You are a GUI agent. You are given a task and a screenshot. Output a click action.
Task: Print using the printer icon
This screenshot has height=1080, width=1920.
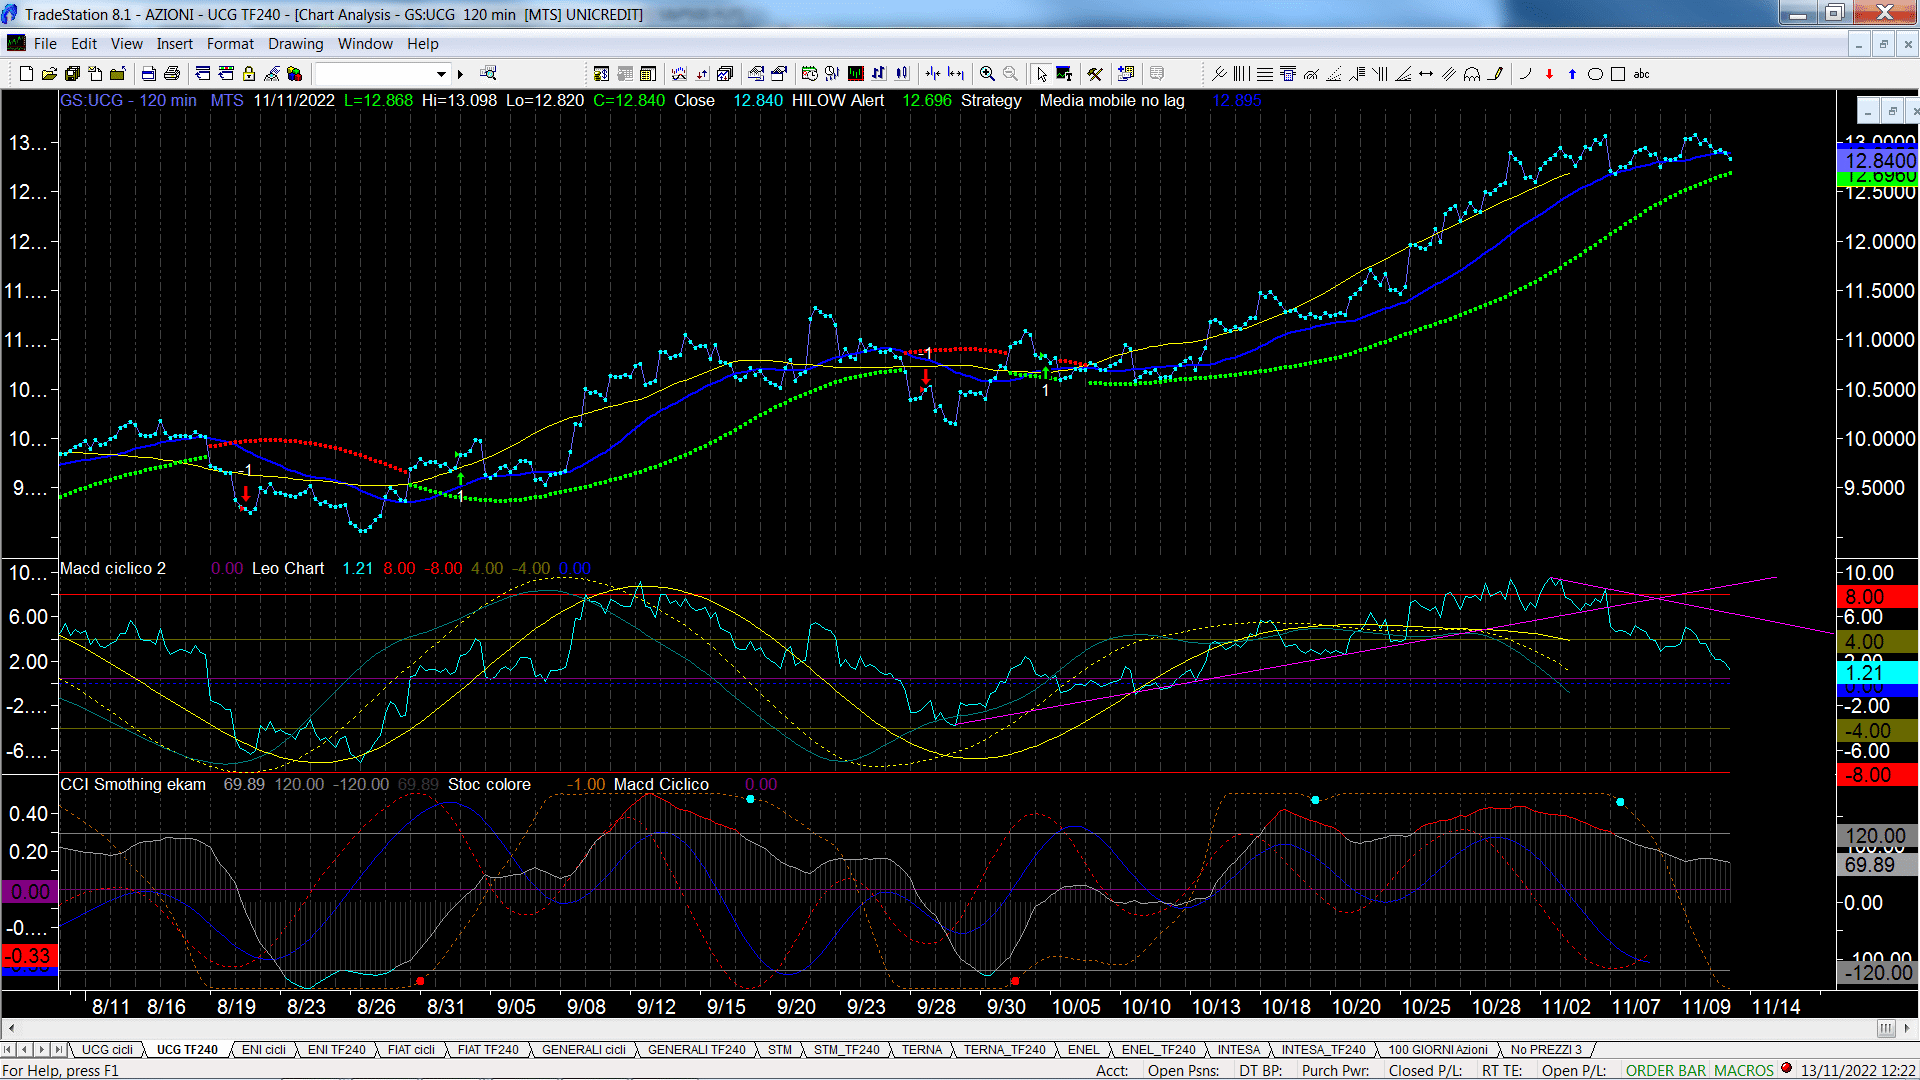coord(172,74)
